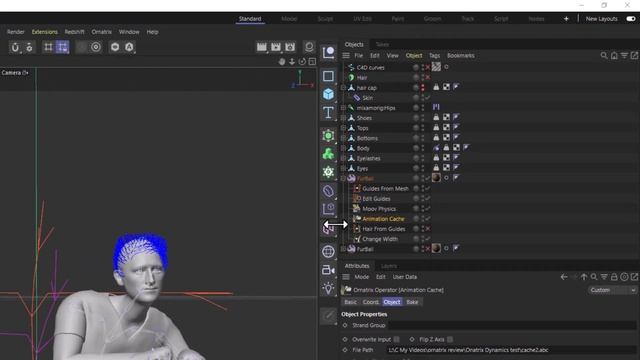Select the Guides From Mesh operator
640x360 pixels.
(385, 189)
